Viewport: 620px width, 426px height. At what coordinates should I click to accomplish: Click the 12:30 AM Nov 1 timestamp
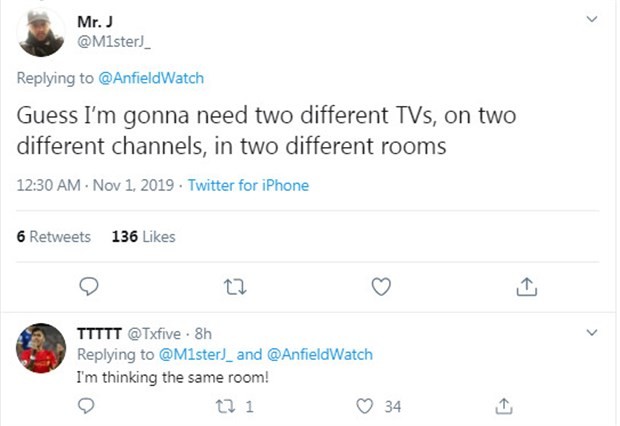tap(96, 185)
